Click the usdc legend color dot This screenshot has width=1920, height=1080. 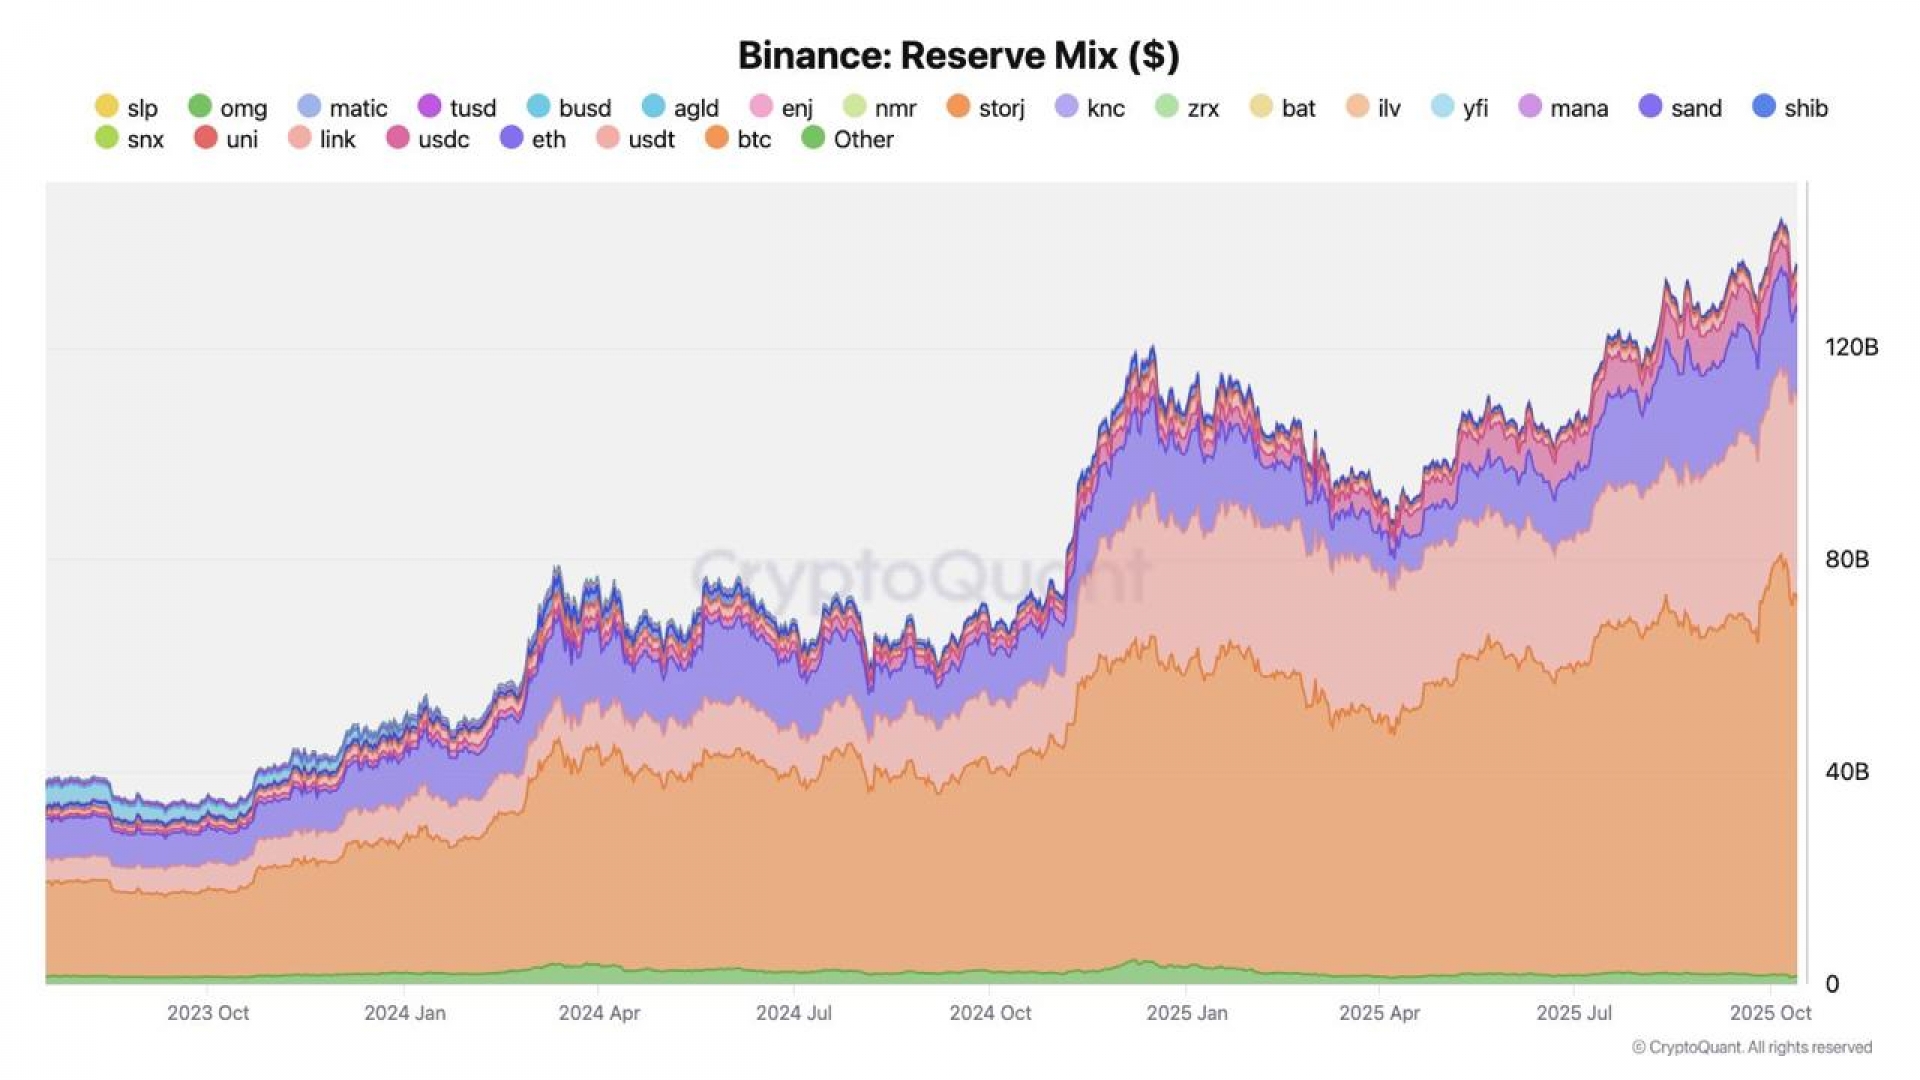point(398,138)
